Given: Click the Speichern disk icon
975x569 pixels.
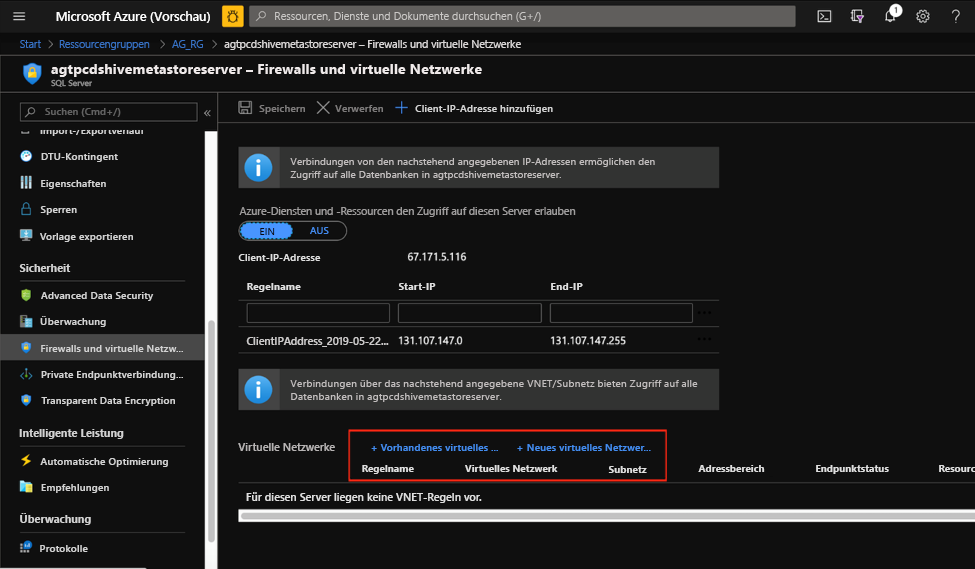Looking at the screenshot, I should point(245,108).
